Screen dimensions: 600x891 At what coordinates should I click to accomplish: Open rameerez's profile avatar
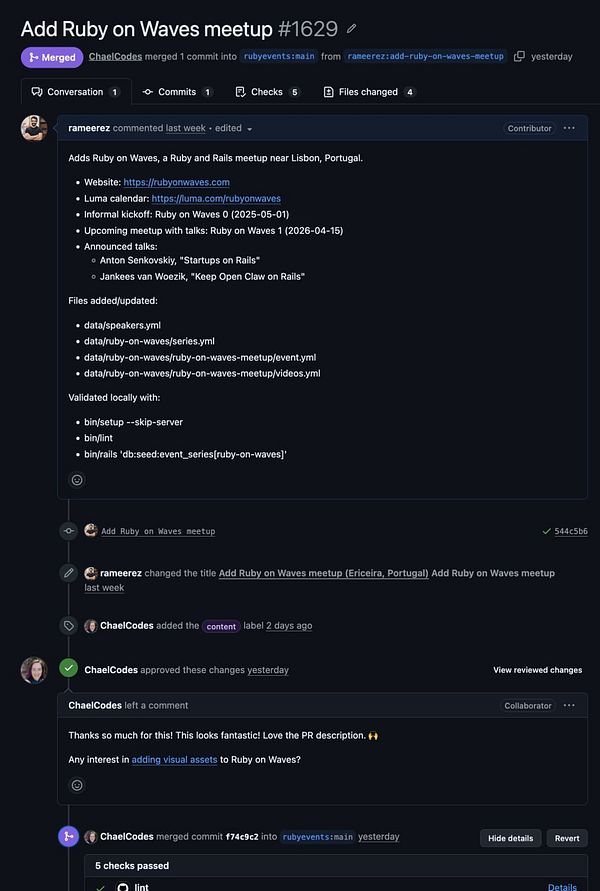[33, 128]
